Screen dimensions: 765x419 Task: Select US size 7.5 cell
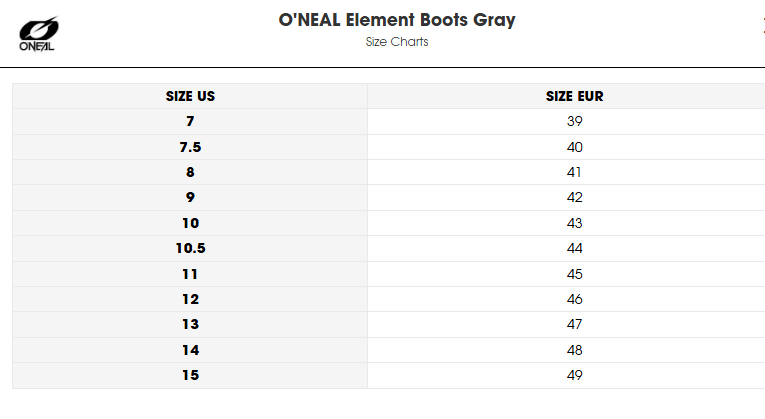coord(190,147)
